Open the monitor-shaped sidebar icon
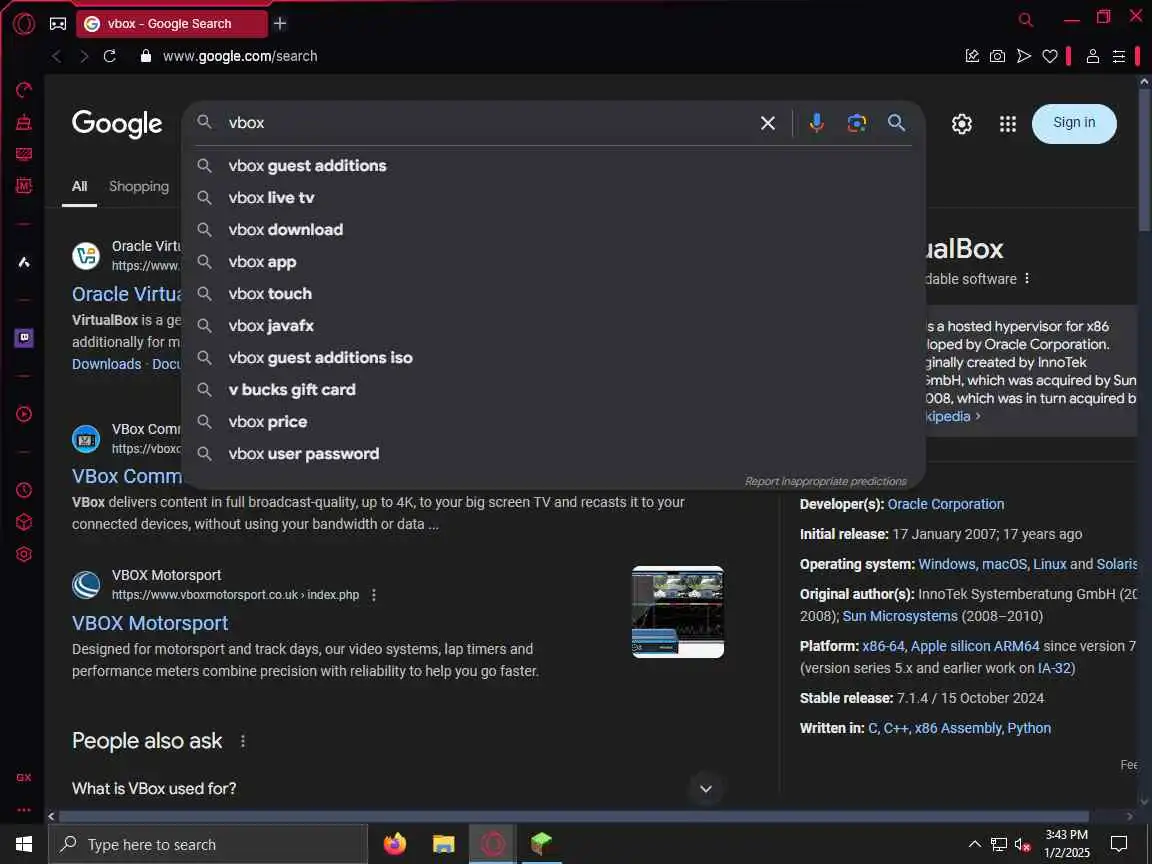This screenshot has width=1152, height=864. [24, 154]
